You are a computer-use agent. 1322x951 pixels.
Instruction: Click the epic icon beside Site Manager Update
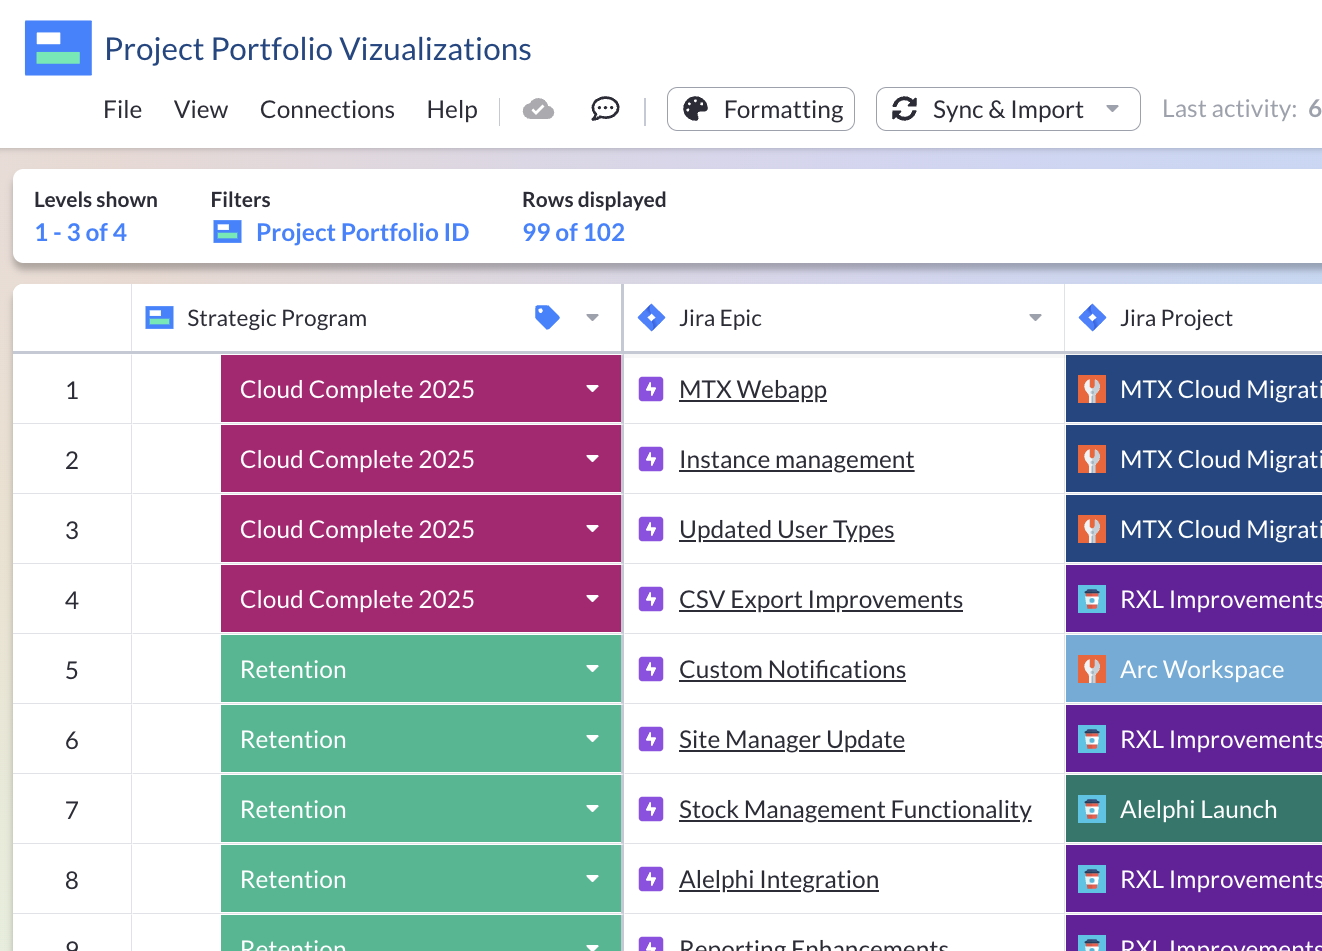[651, 739]
